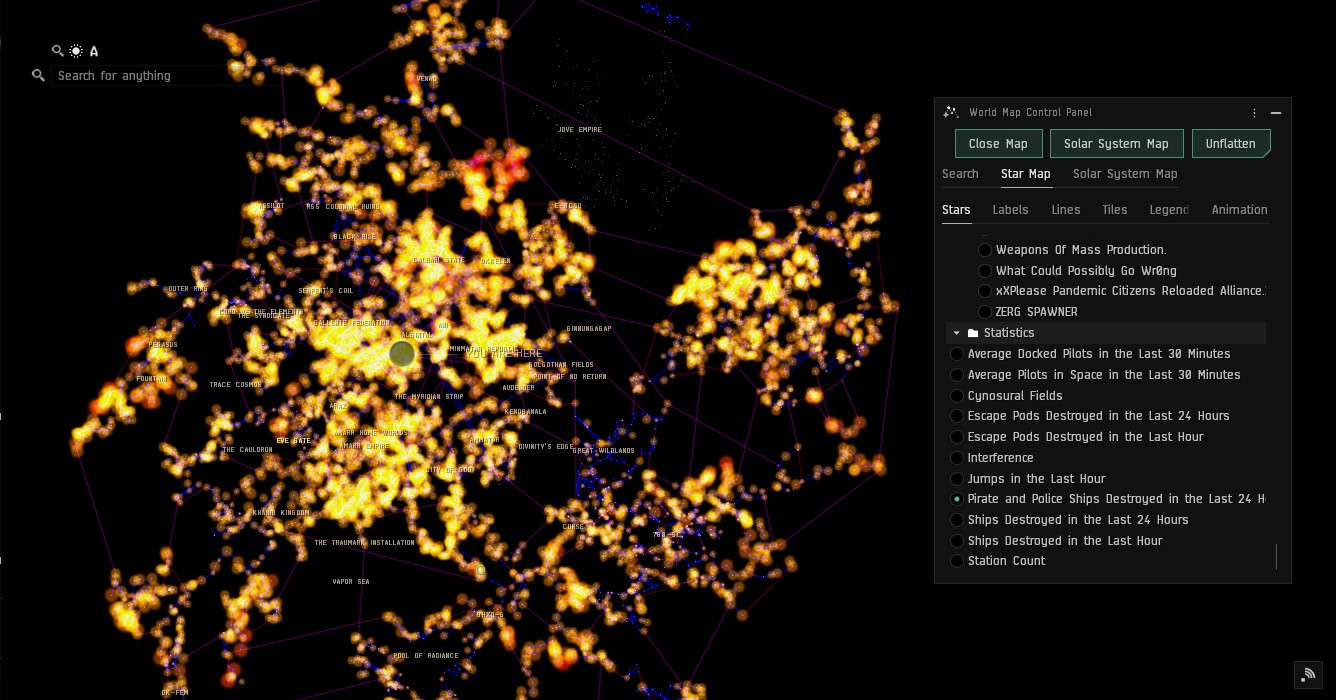Click the Fountain region label
The image size is (1336, 700).
pos(152,379)
